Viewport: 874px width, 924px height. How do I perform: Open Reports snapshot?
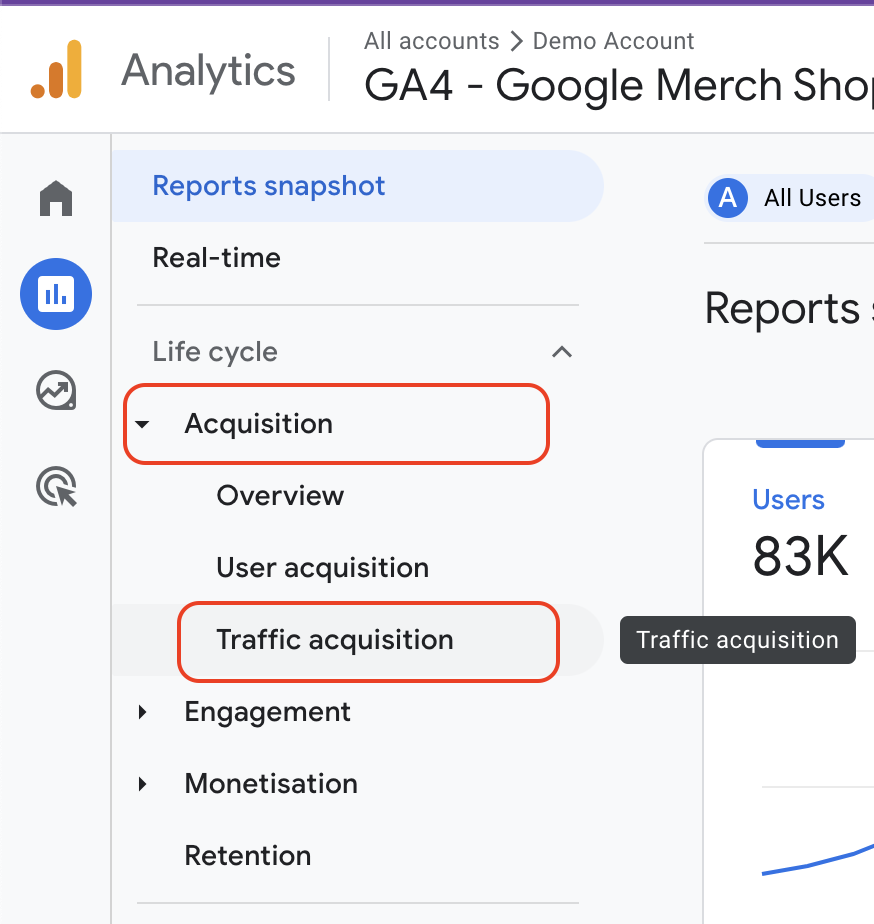358,186
